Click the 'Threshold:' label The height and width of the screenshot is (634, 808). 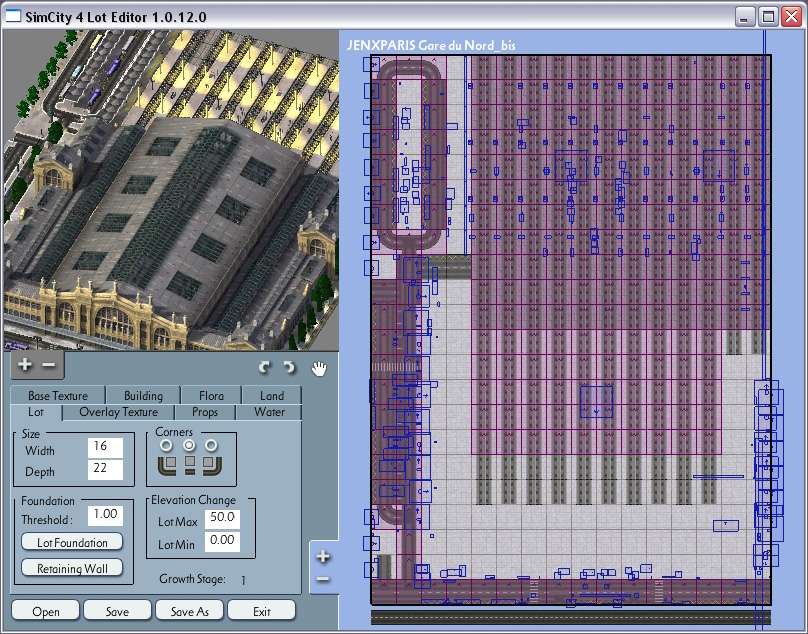46,520
